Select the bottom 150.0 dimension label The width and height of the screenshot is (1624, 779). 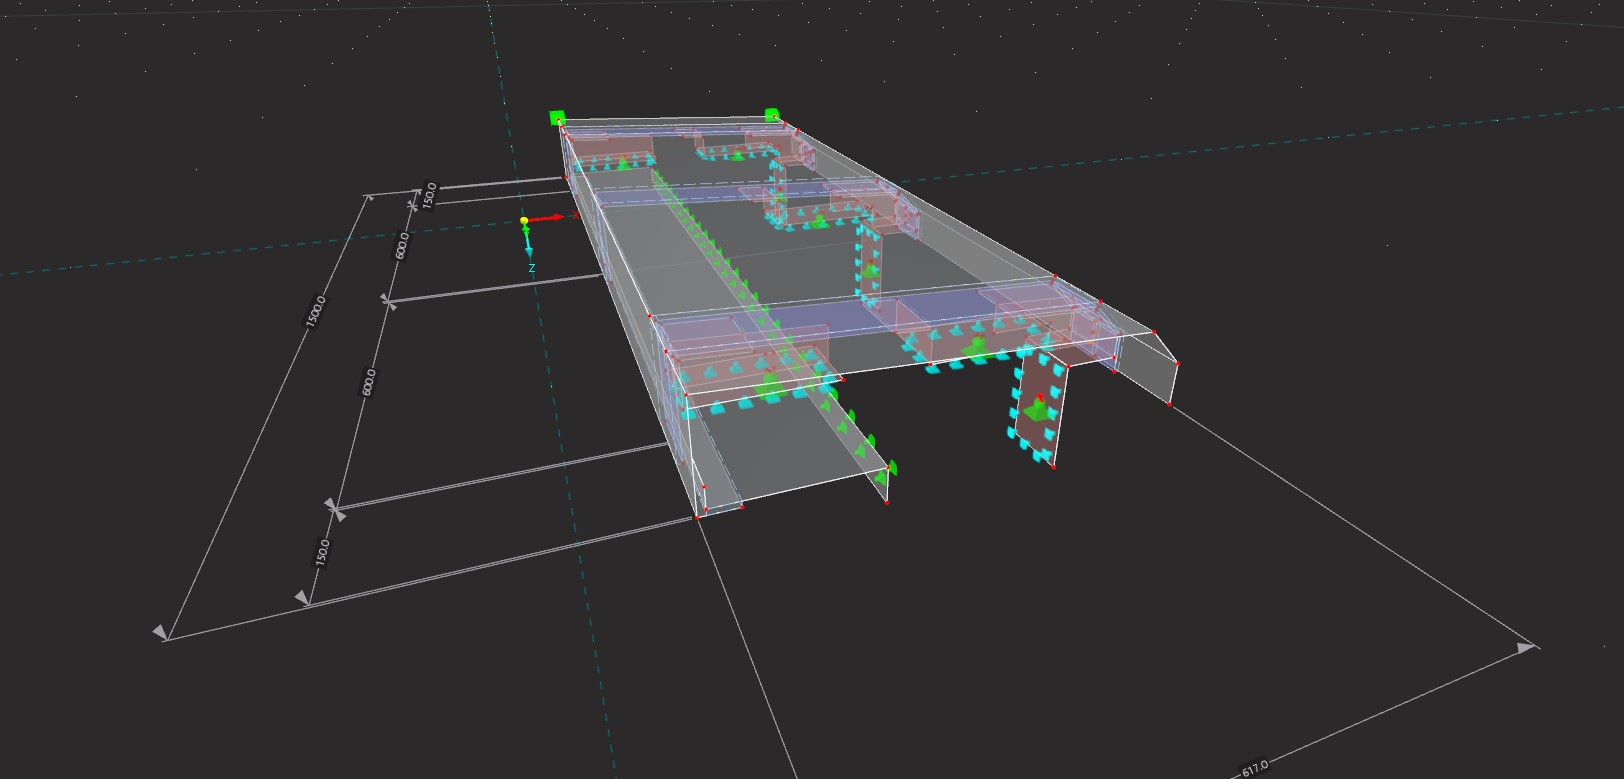[322, 552]
